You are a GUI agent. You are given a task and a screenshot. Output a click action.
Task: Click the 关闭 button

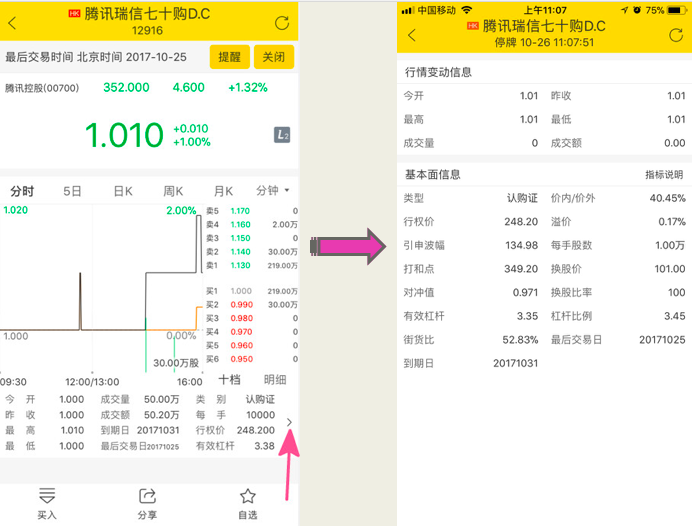pos(274,57)
